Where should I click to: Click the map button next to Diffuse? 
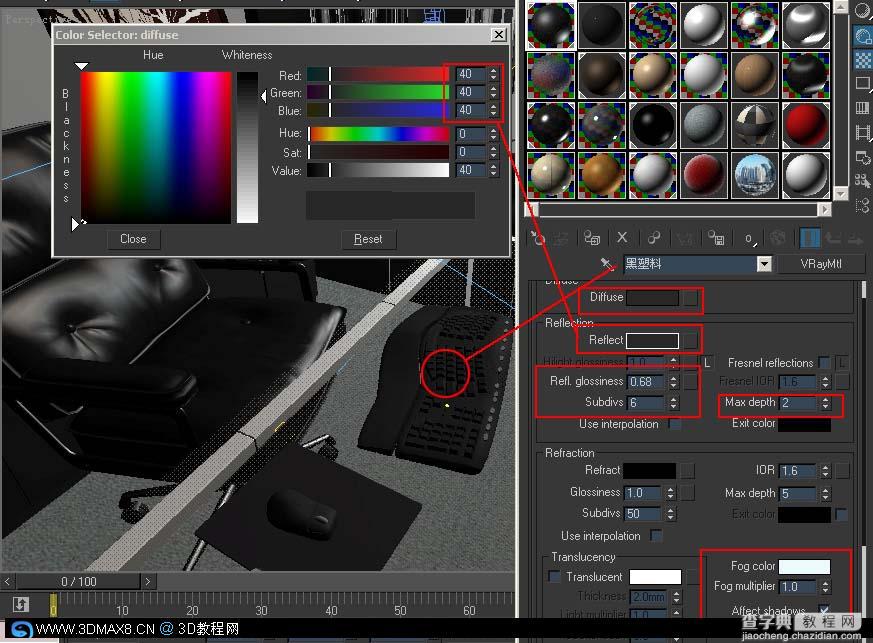pyautogui.click(x=691, y=298)
